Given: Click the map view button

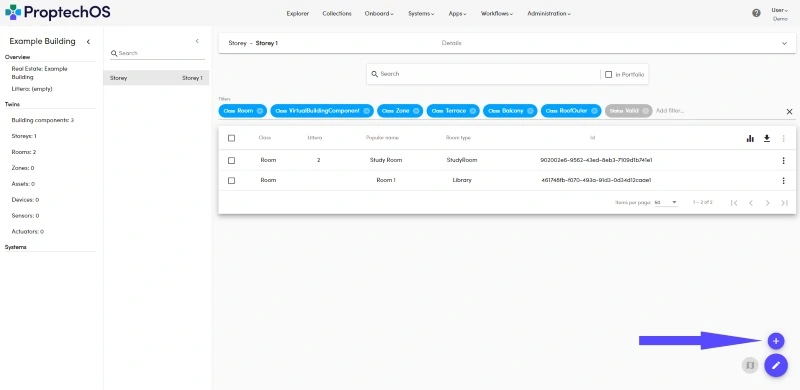Looking at the screenshot, I should [749, 365].
